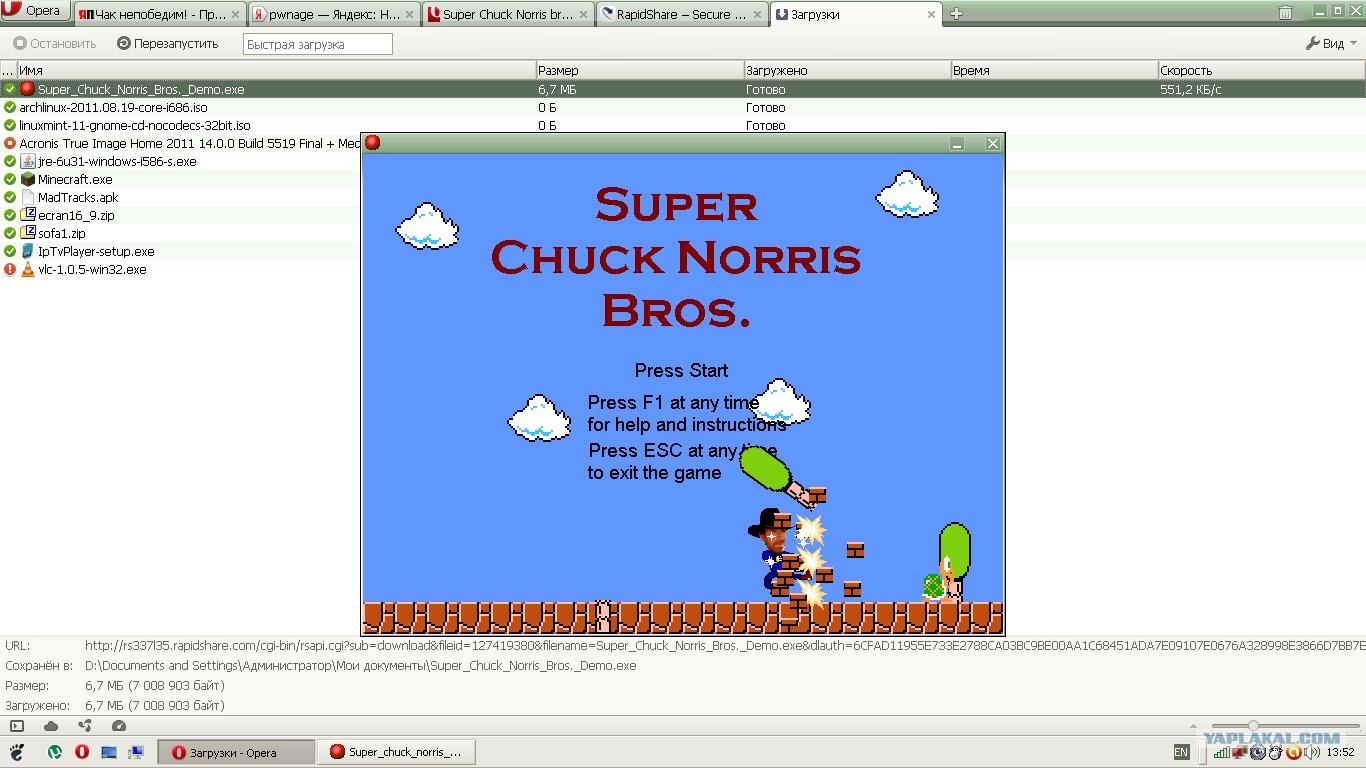
Task: Click the status column header with dots
Action: click(8, 70)
